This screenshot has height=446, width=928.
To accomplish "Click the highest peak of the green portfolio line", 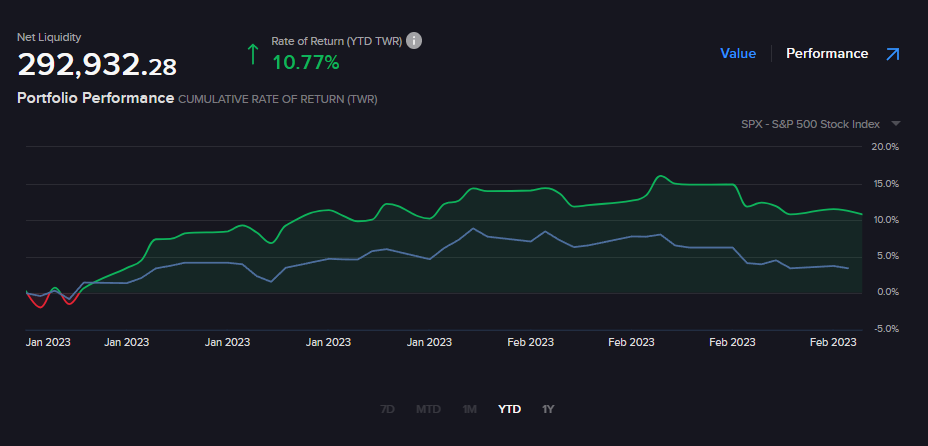I will (x=660, y=177).
